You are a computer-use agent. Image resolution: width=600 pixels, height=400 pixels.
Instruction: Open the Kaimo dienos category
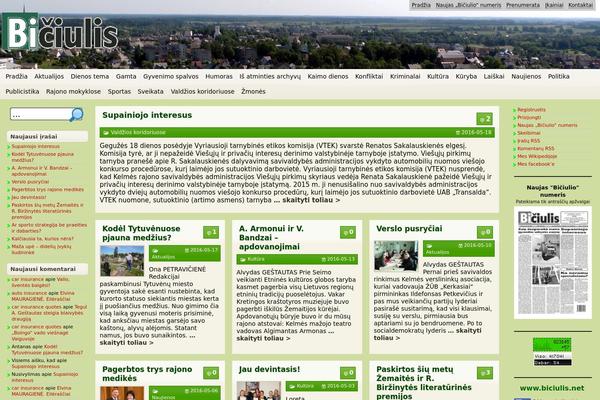(328, 77)
